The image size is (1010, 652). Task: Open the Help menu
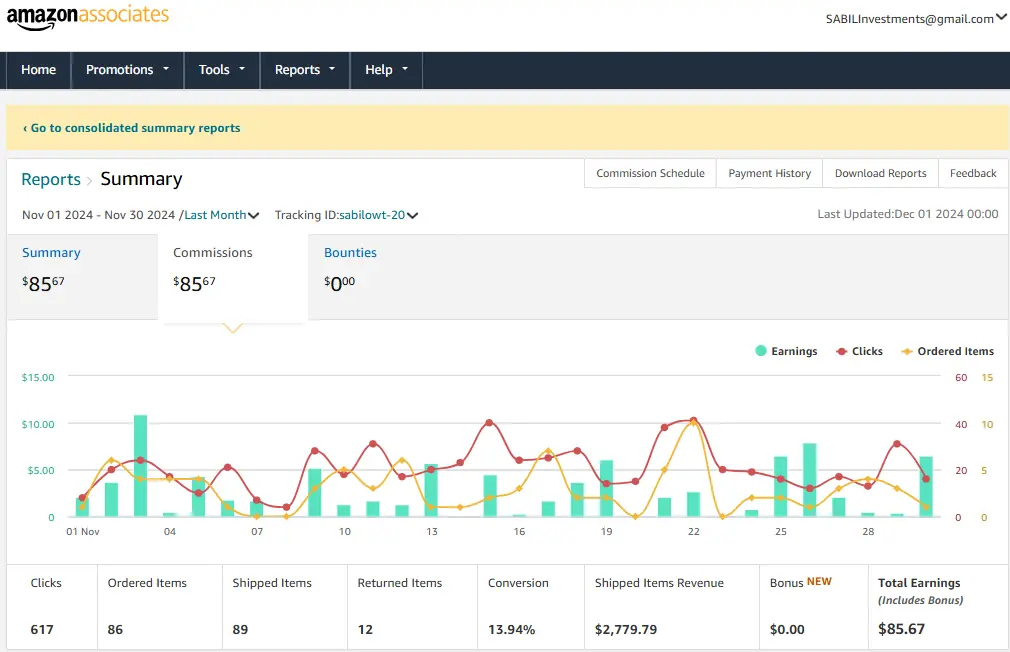386,70
